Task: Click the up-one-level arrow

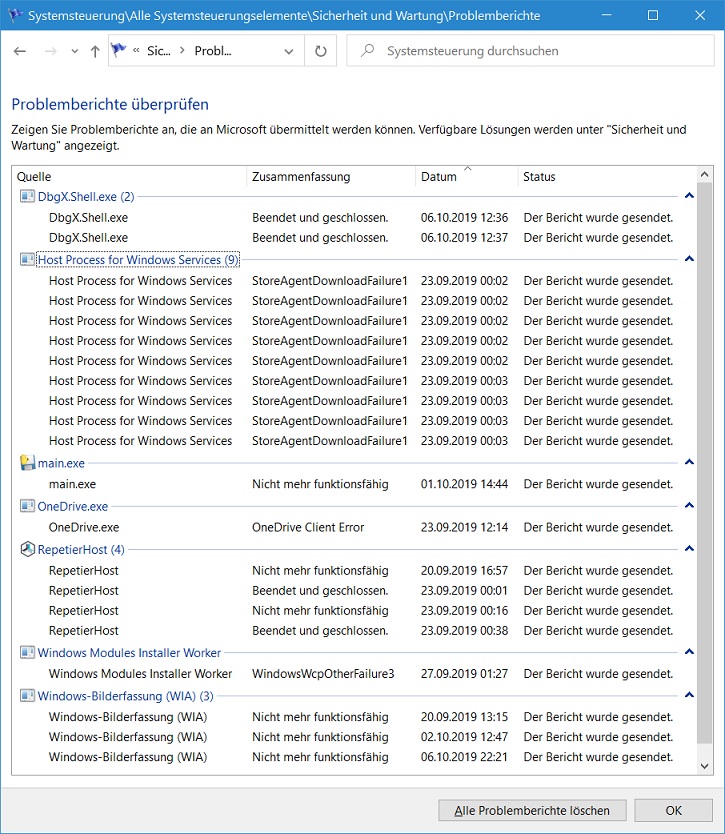Action: coord(95,51)
